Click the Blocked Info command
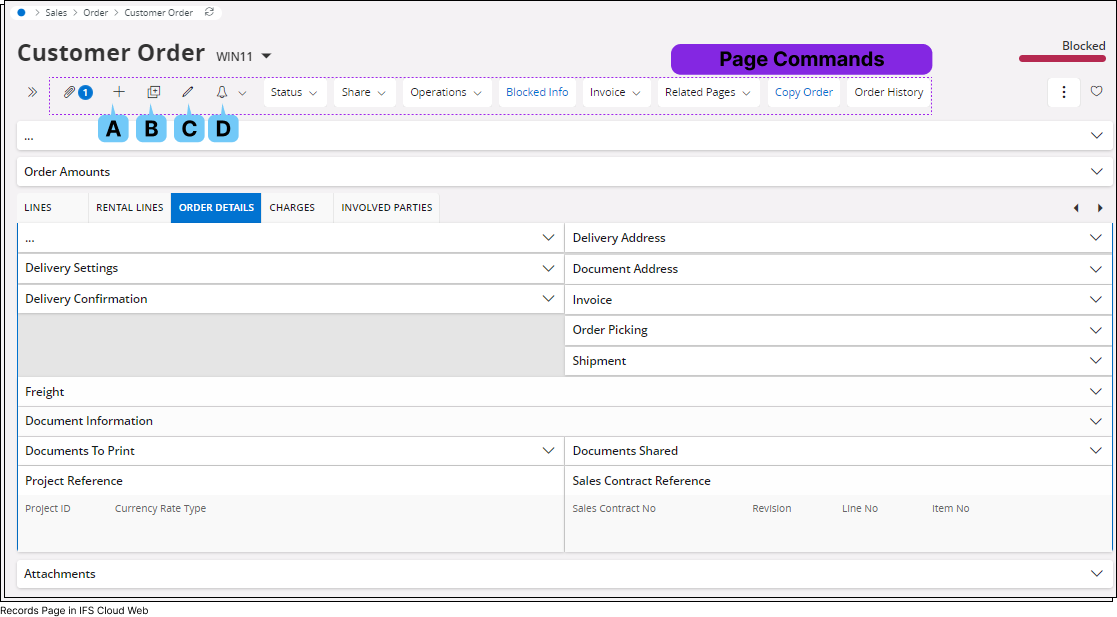1117x617 pixels. click(x=537, y=92)
